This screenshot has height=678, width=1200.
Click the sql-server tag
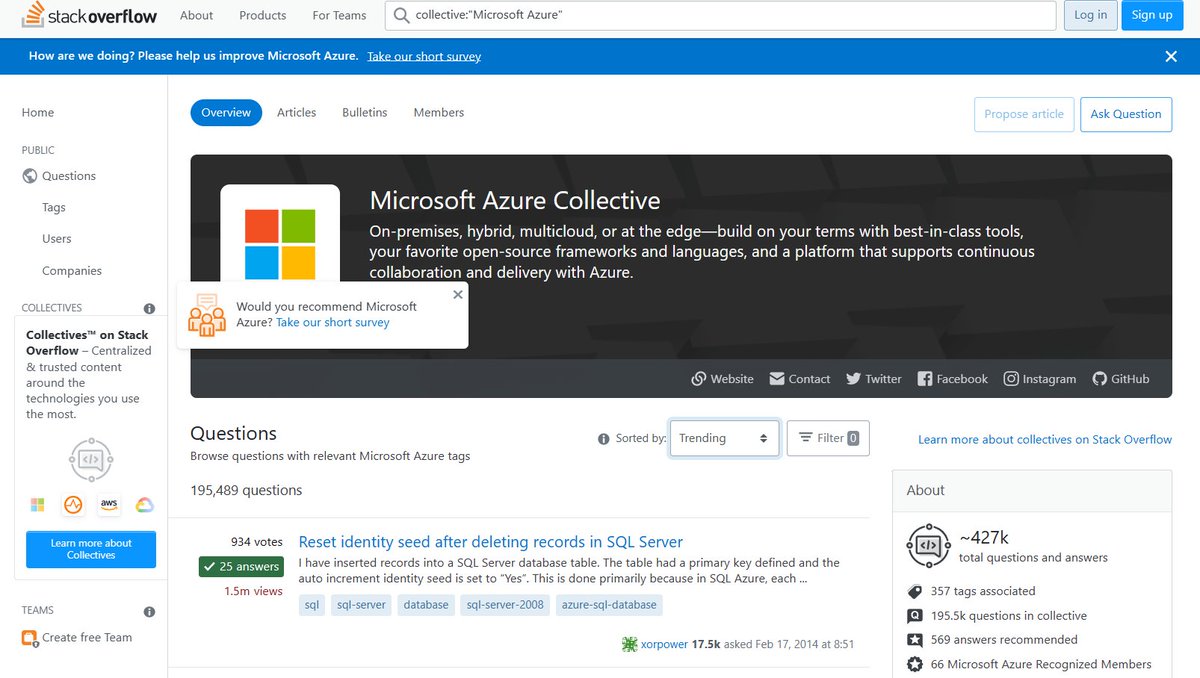[x=361, y=605]
